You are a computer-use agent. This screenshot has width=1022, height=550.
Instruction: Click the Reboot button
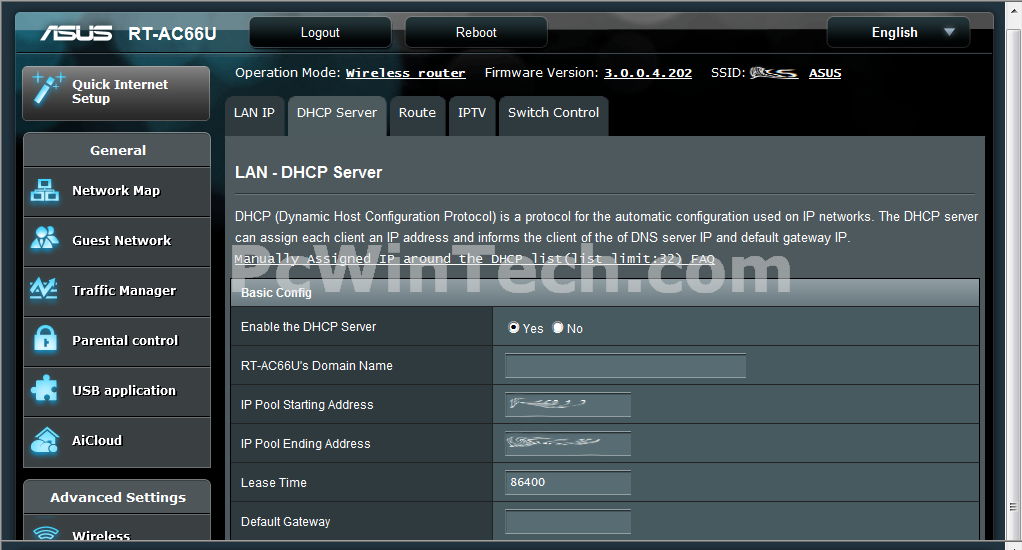pos(476,33)
